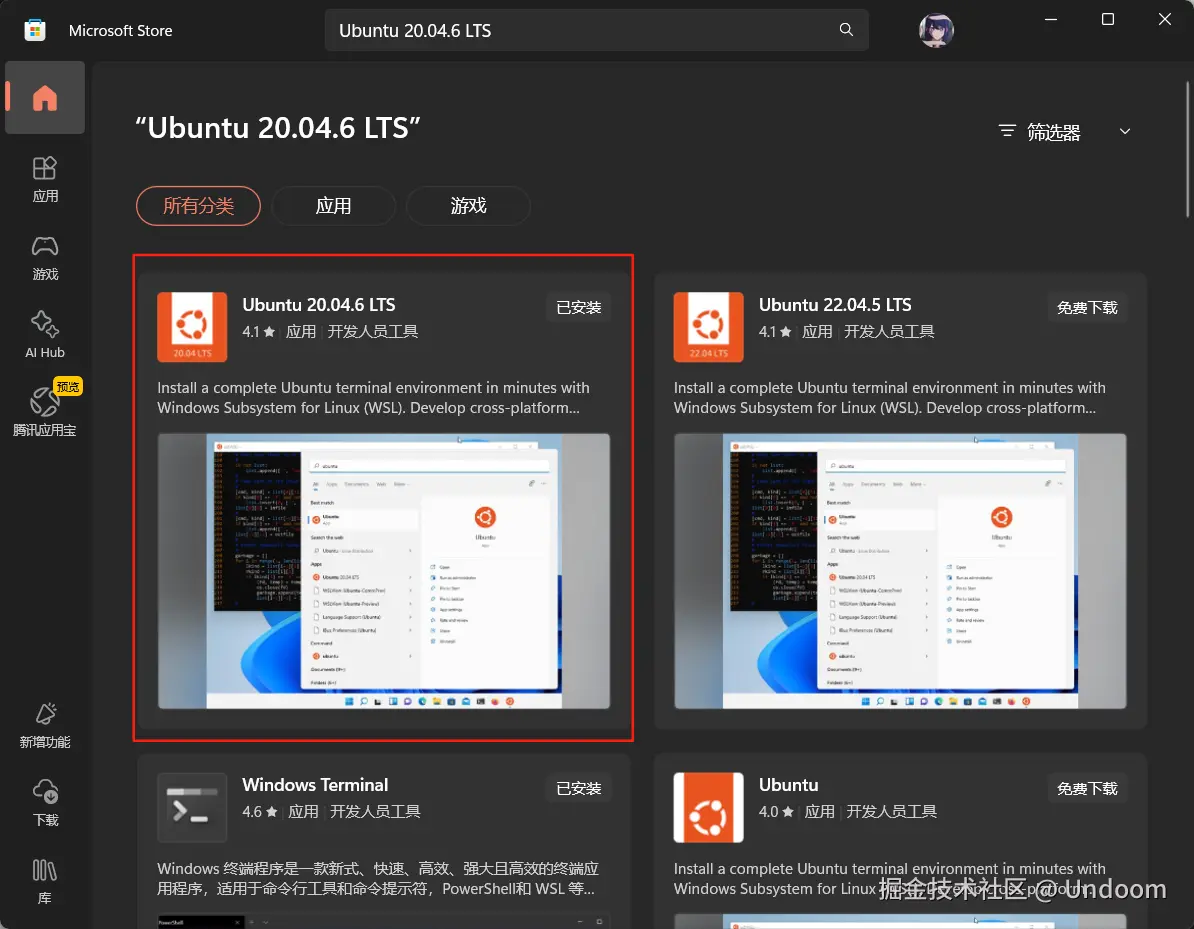1194x929 pixels.
Task: Click the “Ubuntu 20.04.6 LTS” results heading
Action: (x=278, y=128)
